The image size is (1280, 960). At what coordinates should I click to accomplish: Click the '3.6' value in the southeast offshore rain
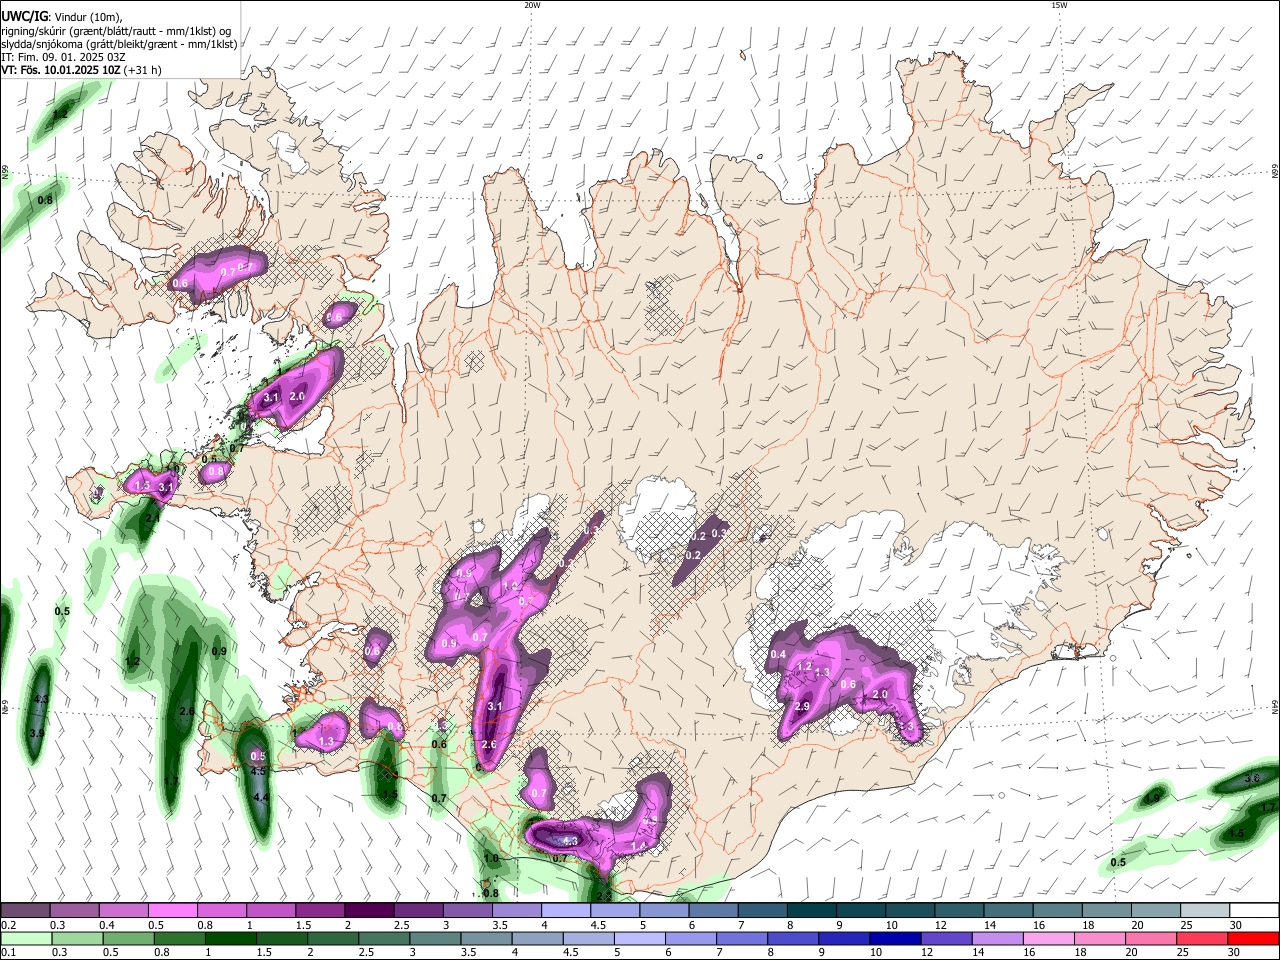tap(1251, 778)
